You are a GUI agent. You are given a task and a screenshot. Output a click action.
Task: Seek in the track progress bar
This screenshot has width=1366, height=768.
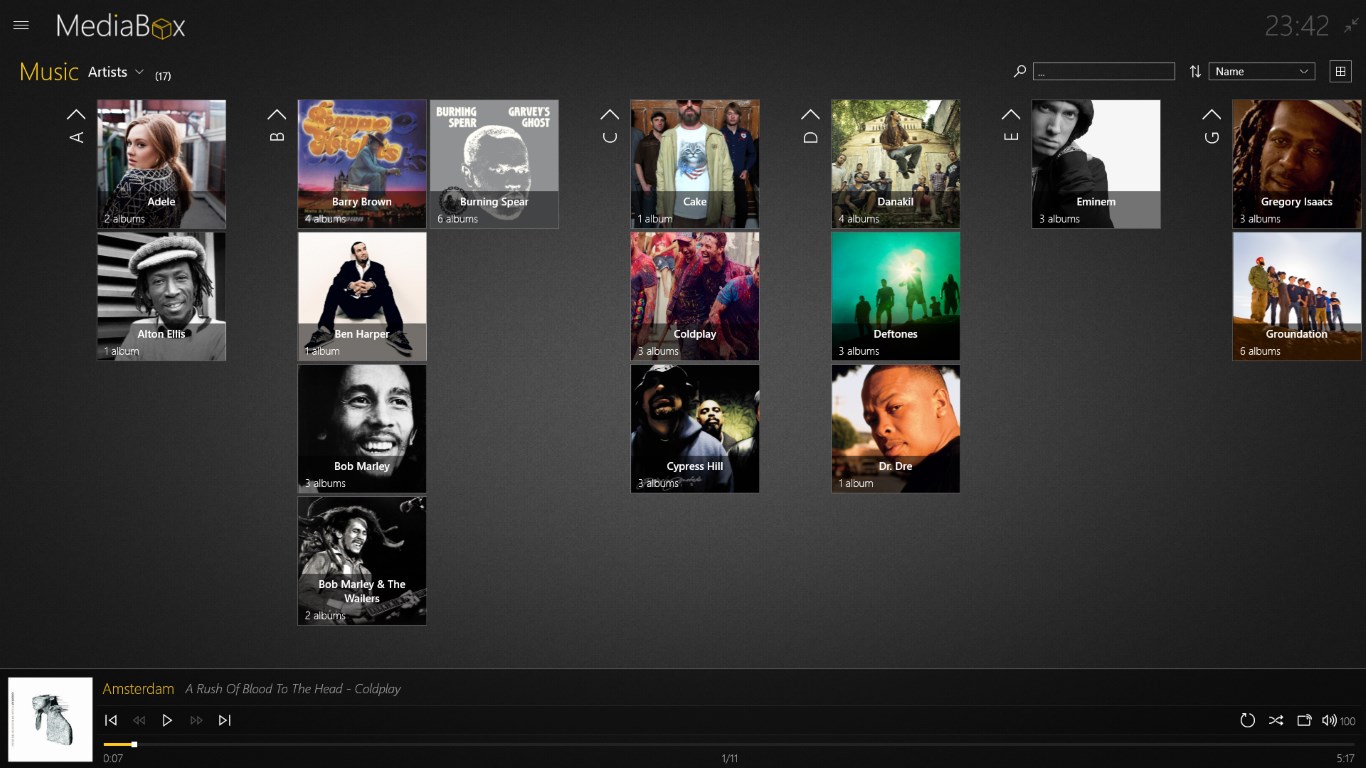click(729, 744)
